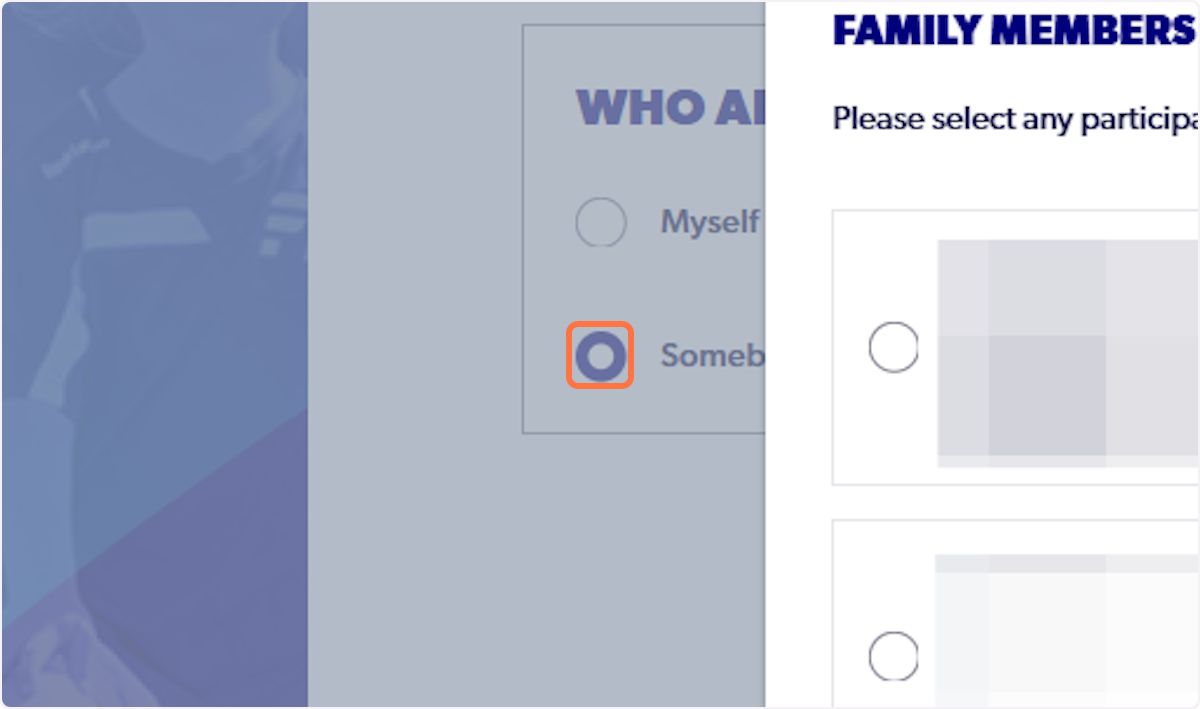The image size is (1200, 709).
Task: Click the border of the first participant card
Action: tap(832, 347)
